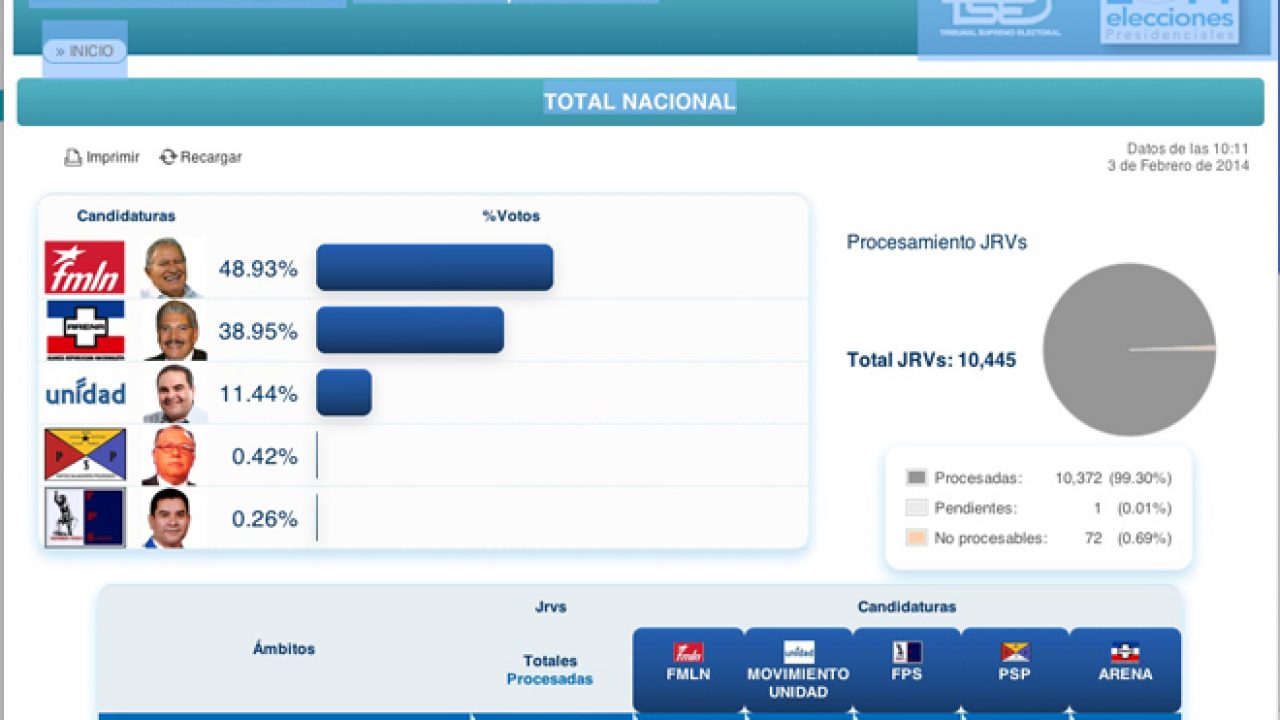This screenshot has width=1280, height=720.
Task: Select the Movimiento Unidad column header
Action: click(798, 668)
